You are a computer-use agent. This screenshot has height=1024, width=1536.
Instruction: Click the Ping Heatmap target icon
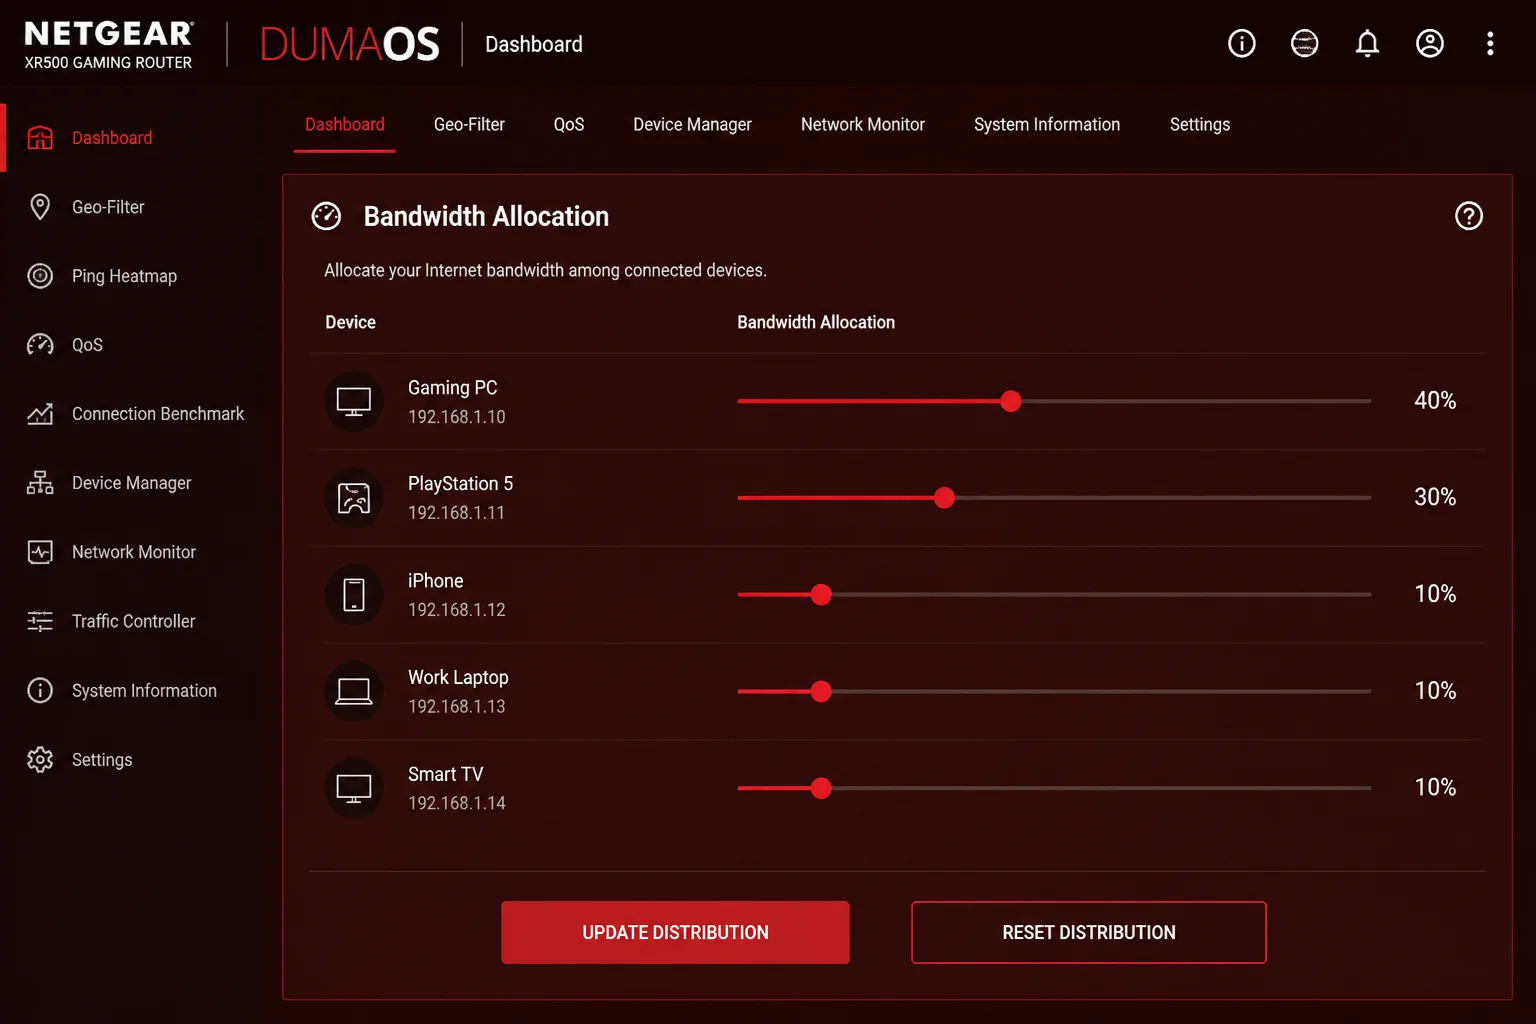(40, 276)
